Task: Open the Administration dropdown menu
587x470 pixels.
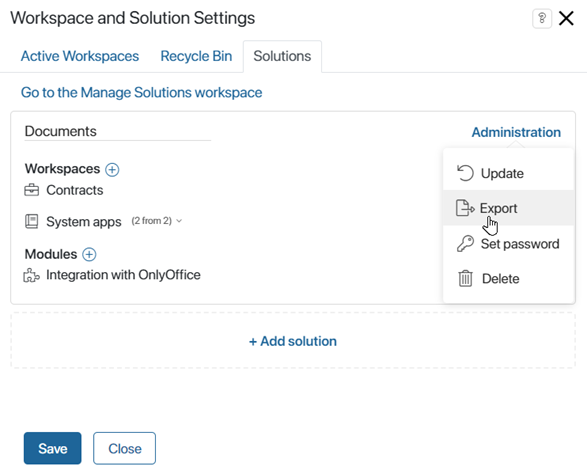Action: click(x=516, y=132)
